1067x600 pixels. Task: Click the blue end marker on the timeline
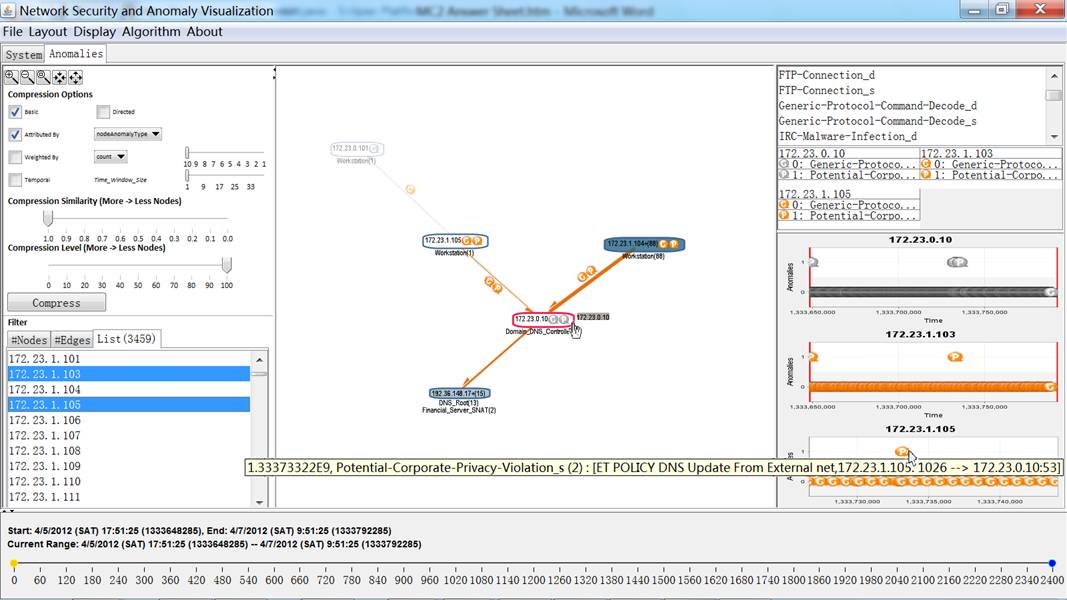click(1052, 564)
